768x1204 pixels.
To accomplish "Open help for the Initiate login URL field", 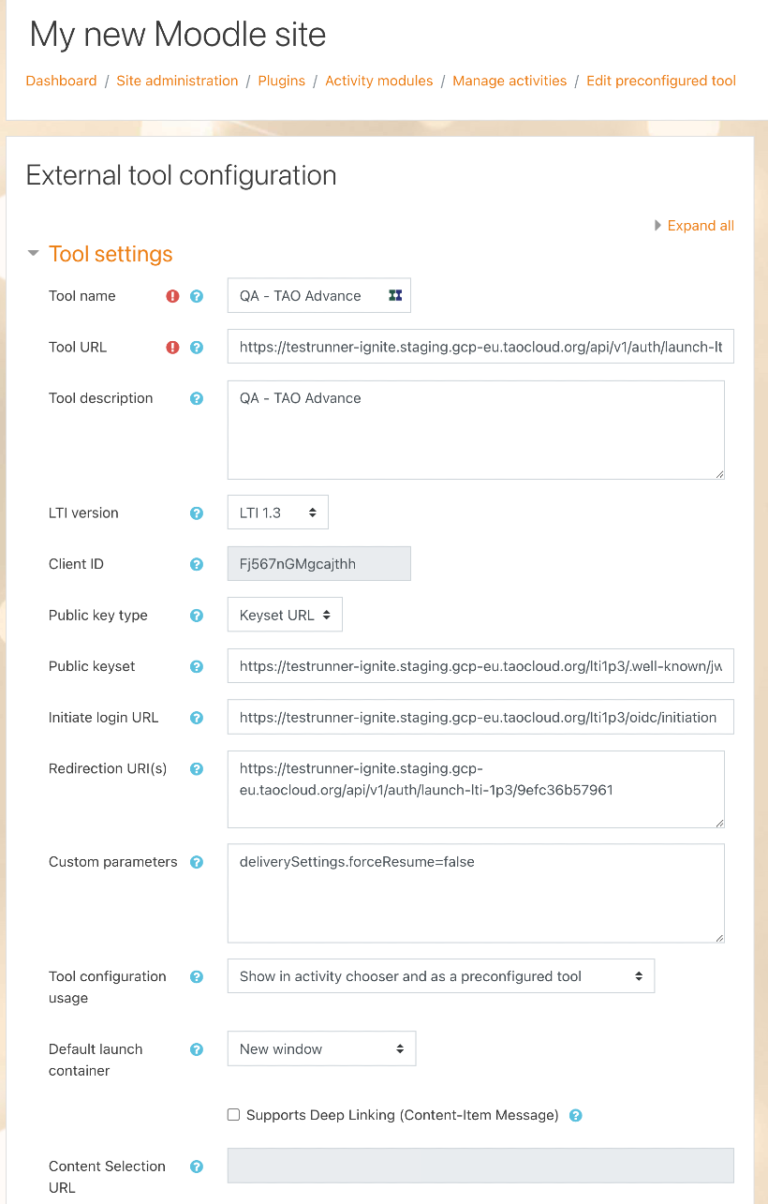I will [196, 716].
